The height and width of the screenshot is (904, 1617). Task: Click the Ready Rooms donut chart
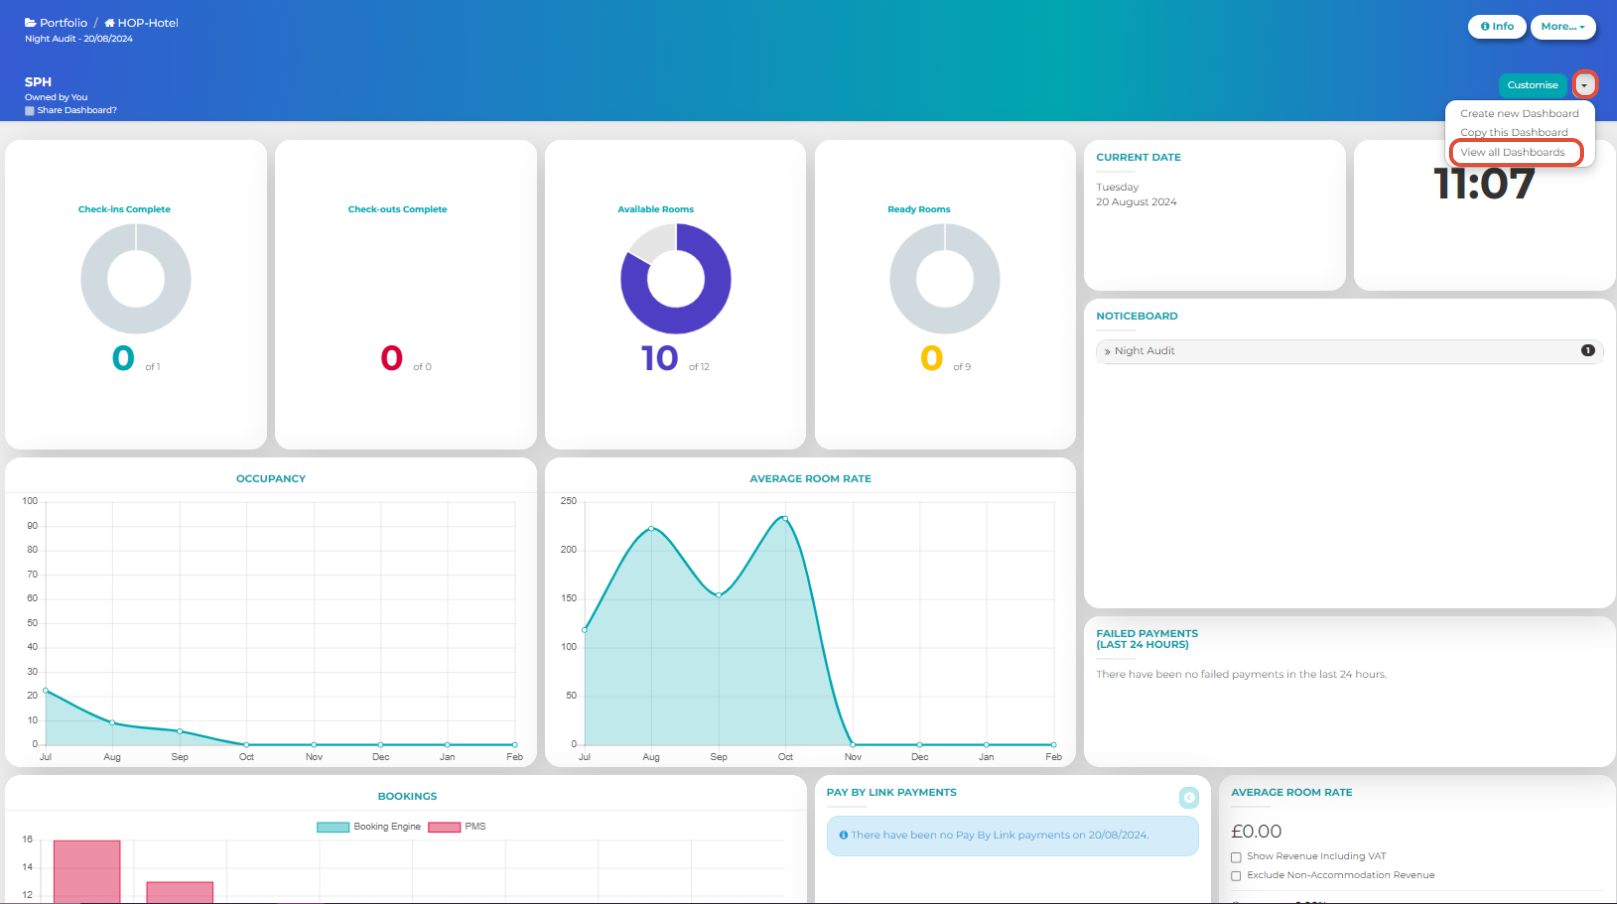tap(945, 279)
